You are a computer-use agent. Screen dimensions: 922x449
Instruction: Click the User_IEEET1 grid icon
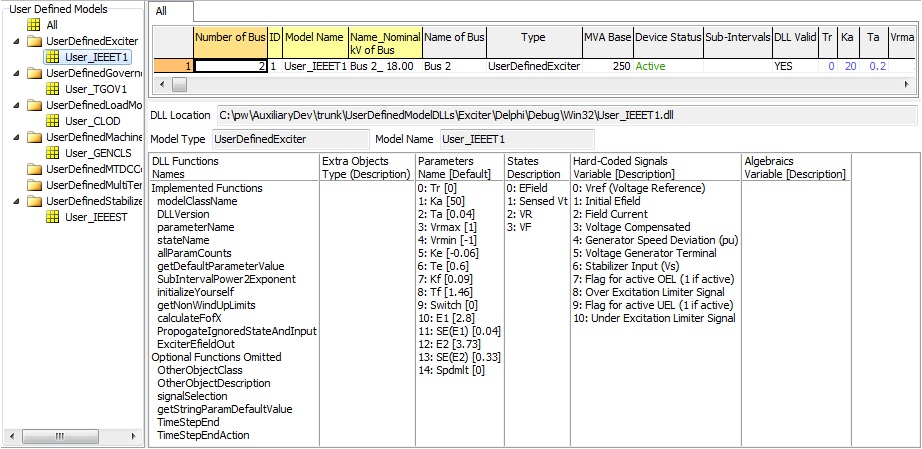click(x=53, y=57)
